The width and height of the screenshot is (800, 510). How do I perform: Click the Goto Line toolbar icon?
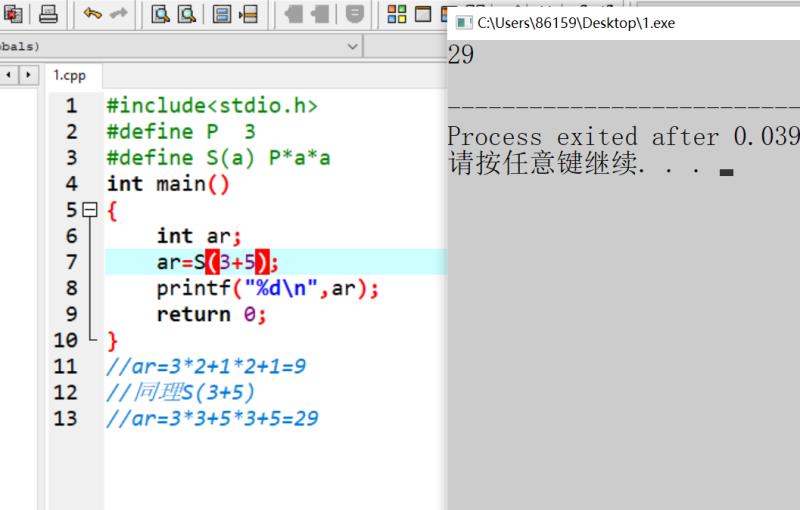pos(248,14)
